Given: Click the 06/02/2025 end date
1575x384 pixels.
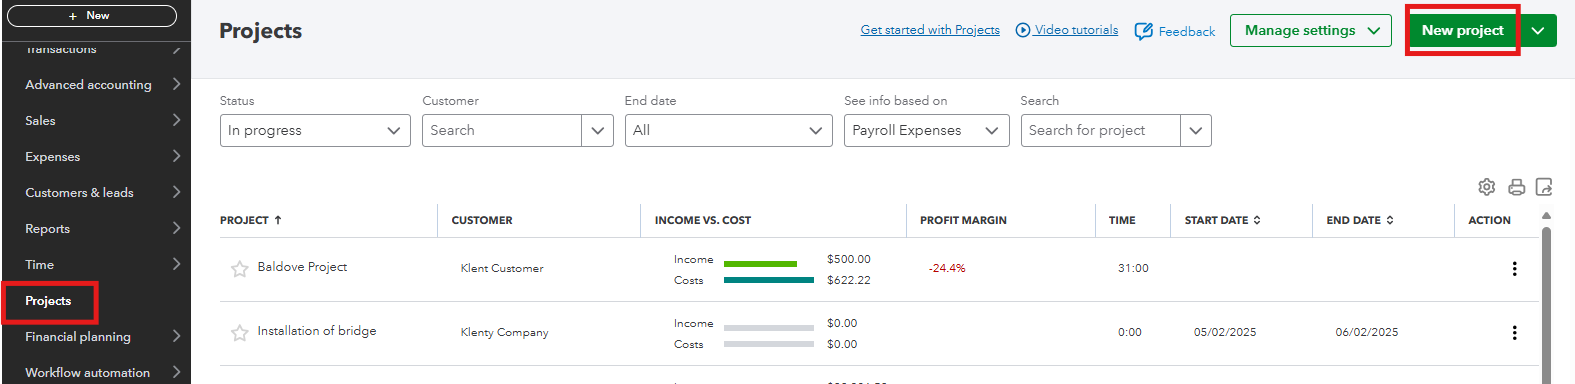Looking at the screenshot, I should (x=1367, y=332).
